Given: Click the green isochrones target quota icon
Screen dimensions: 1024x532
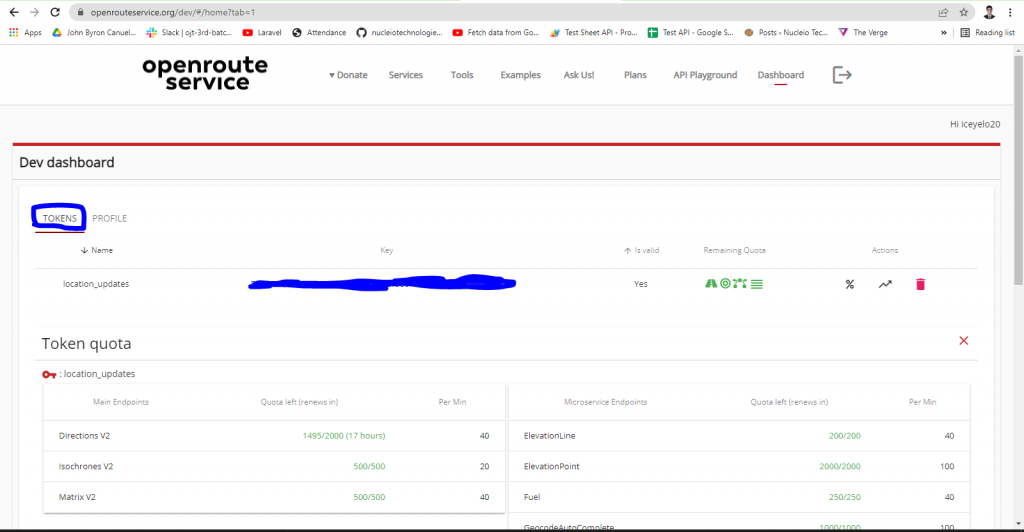Looking at the screenshot, I should coord(725,283).
